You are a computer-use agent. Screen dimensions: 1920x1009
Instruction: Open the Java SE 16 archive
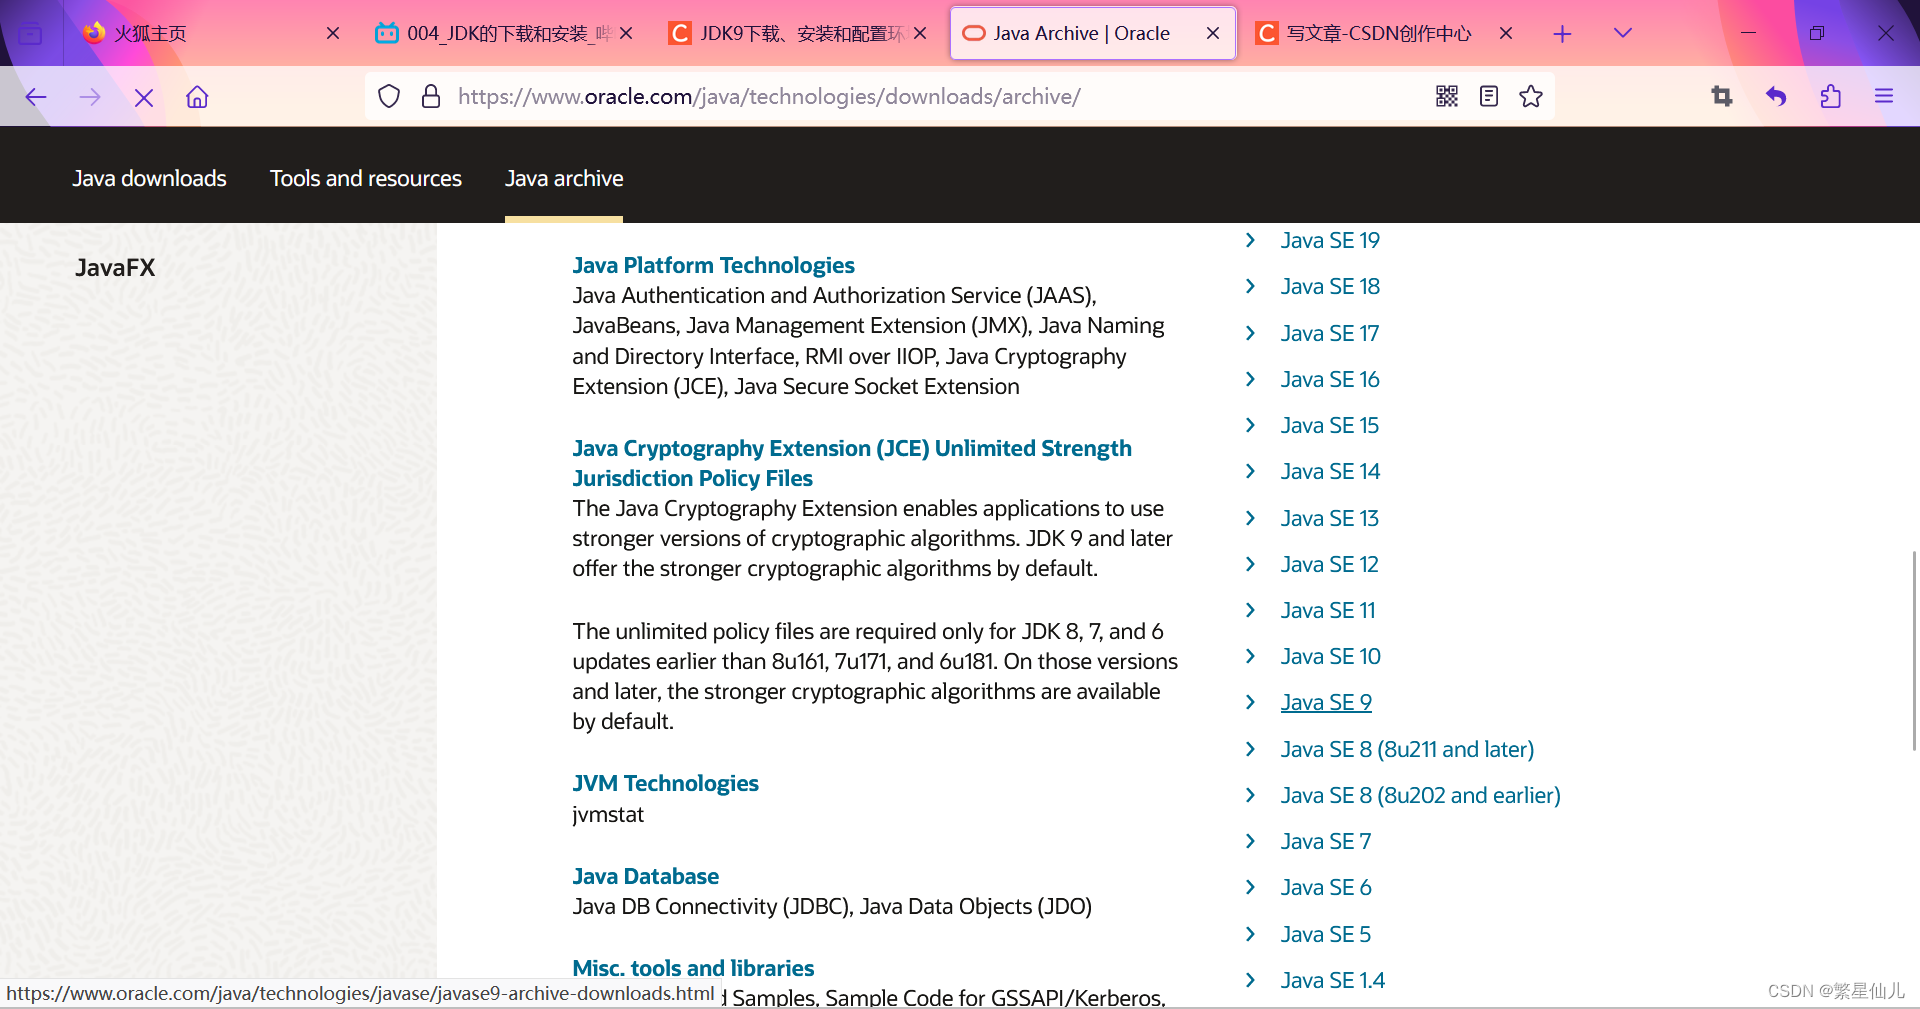point(1330,379)
